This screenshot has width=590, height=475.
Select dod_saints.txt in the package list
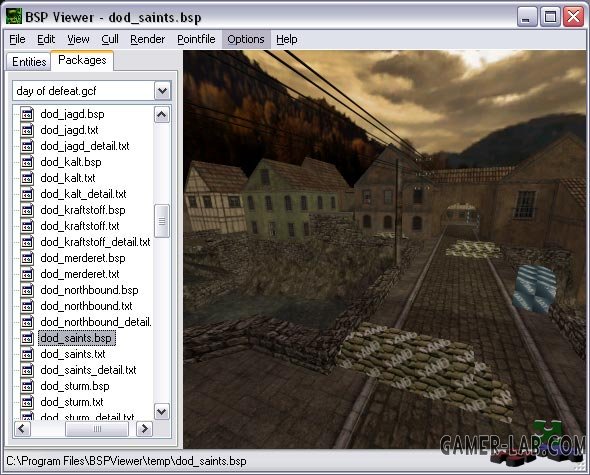click(x=73, y=354)
